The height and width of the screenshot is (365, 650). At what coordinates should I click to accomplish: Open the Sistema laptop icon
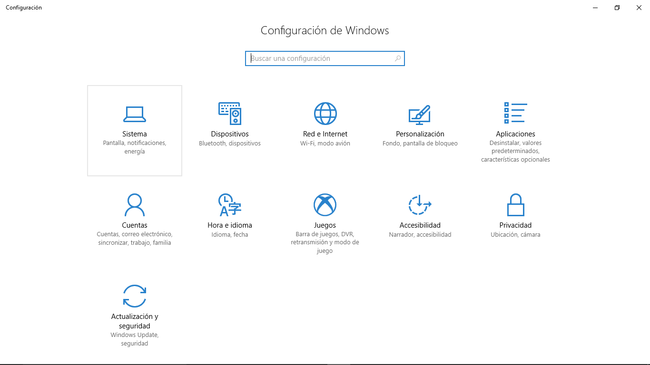pos(134,114)
